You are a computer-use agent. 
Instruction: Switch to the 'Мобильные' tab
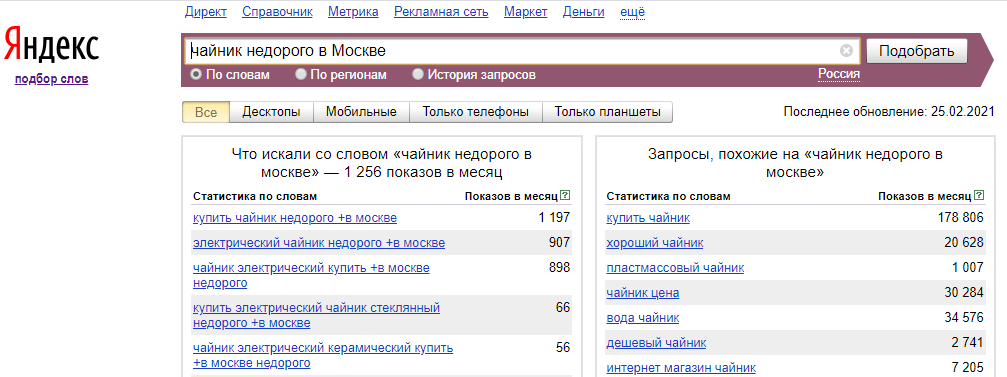point(361,112)
